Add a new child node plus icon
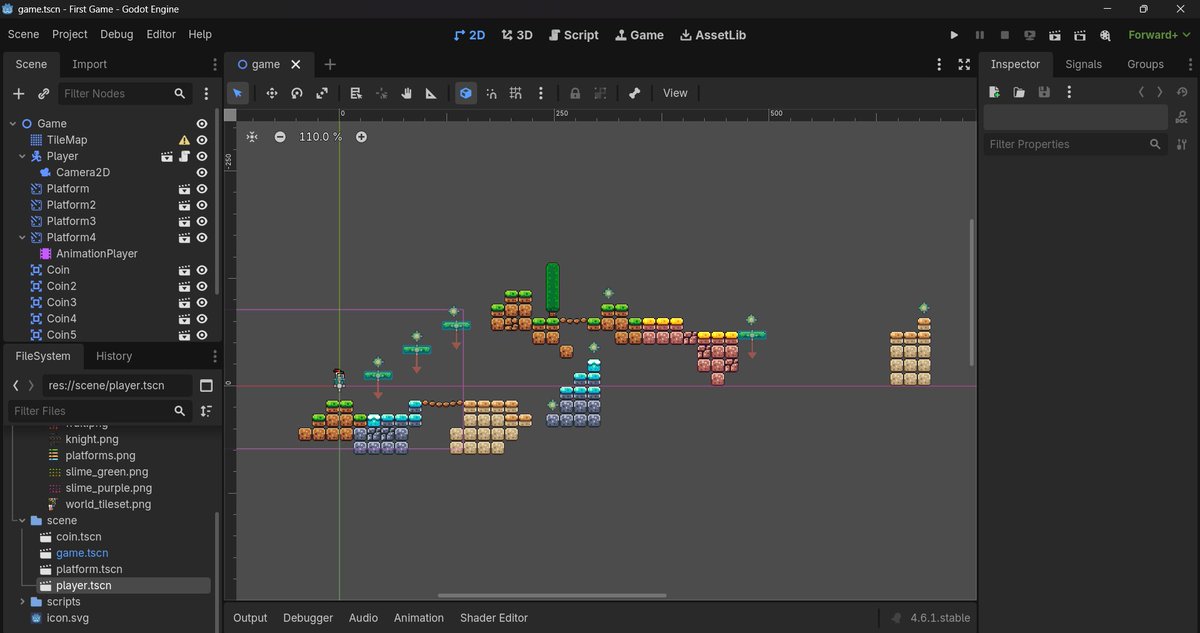Screen dimensions: 1200x633 pos(18,93)
